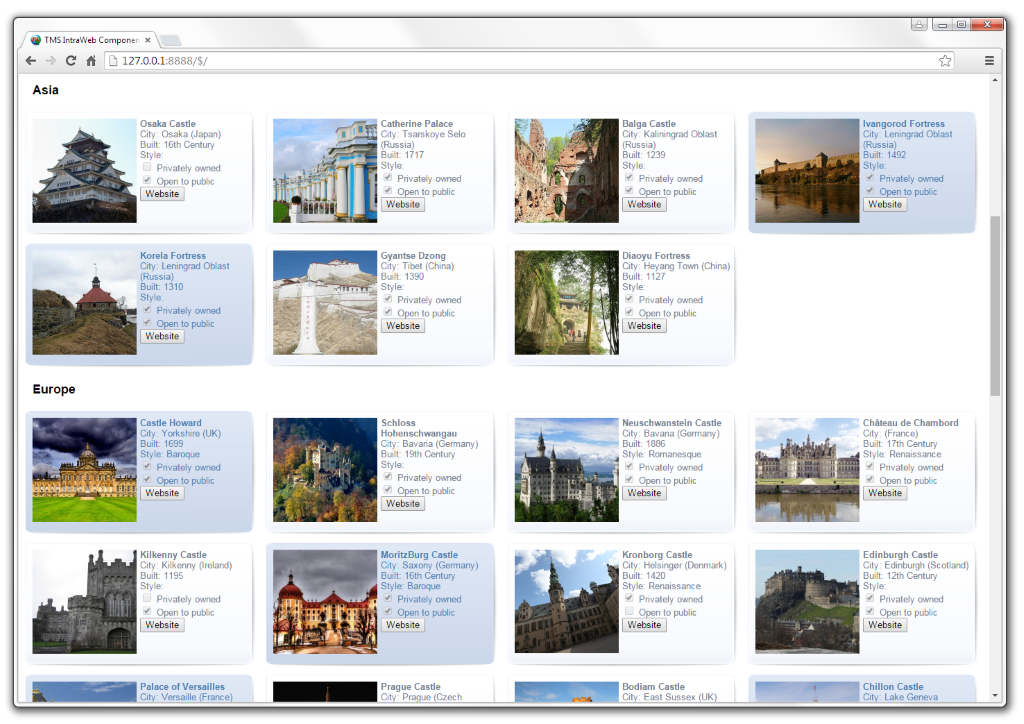Reload the page with refresh icon
Screen dimensions: 1024x724
(x=71, y=61)
